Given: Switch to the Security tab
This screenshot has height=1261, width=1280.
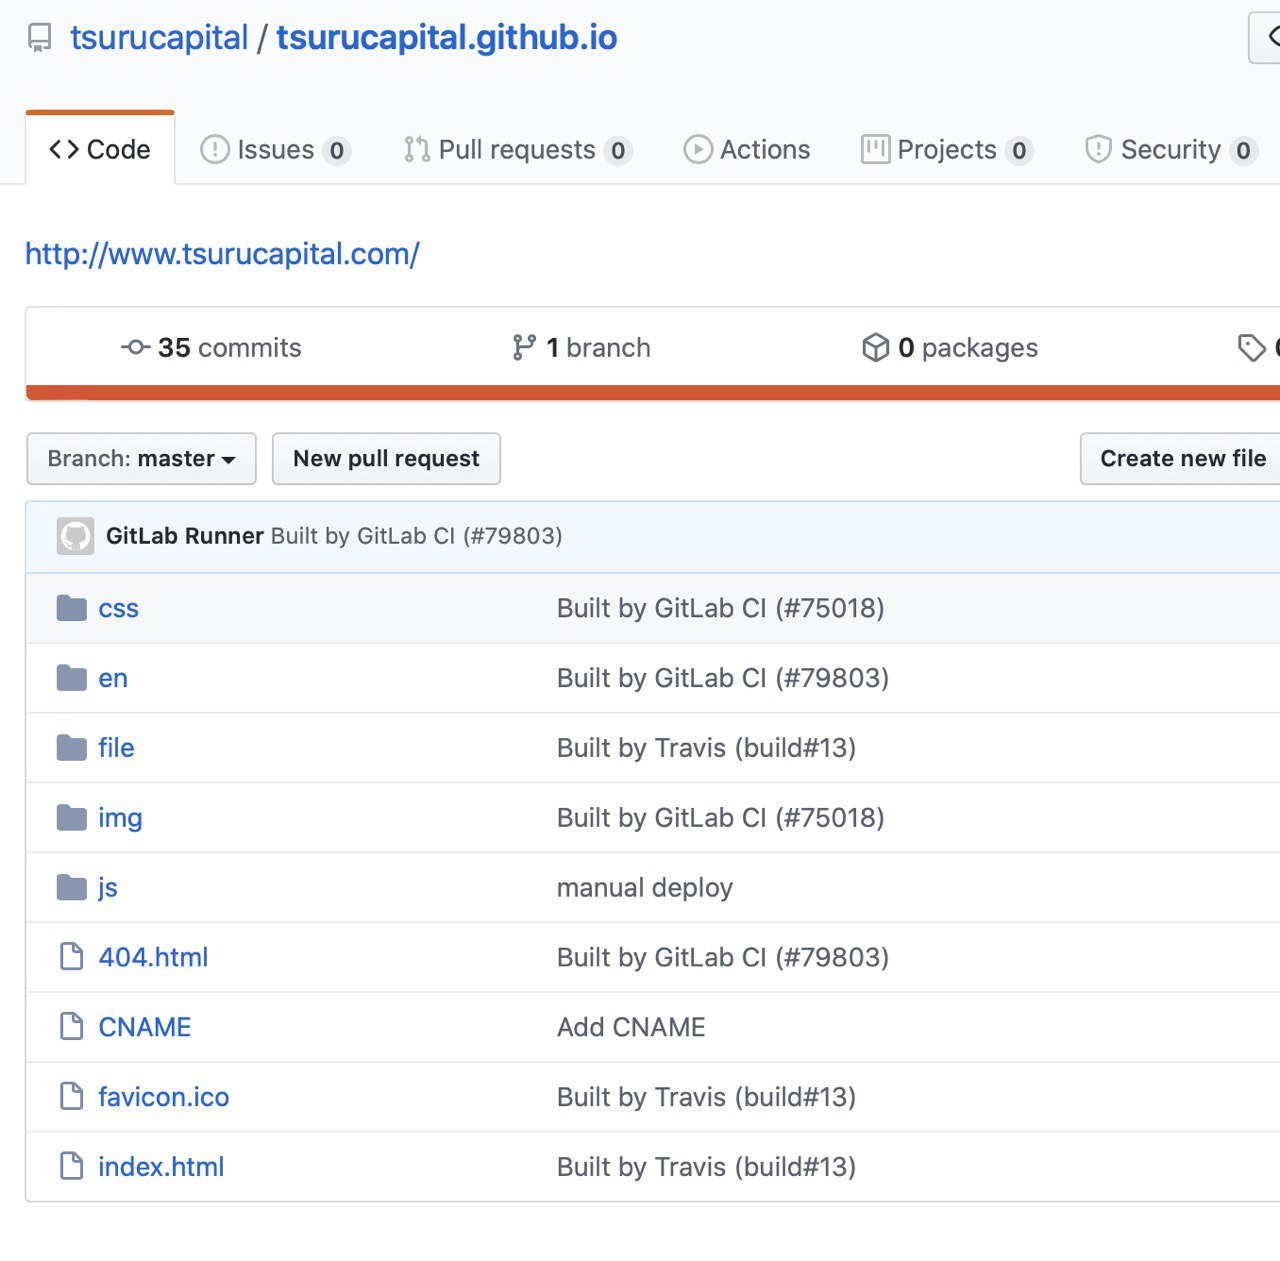Looking at the screenshot, I should click(1171, 150).
